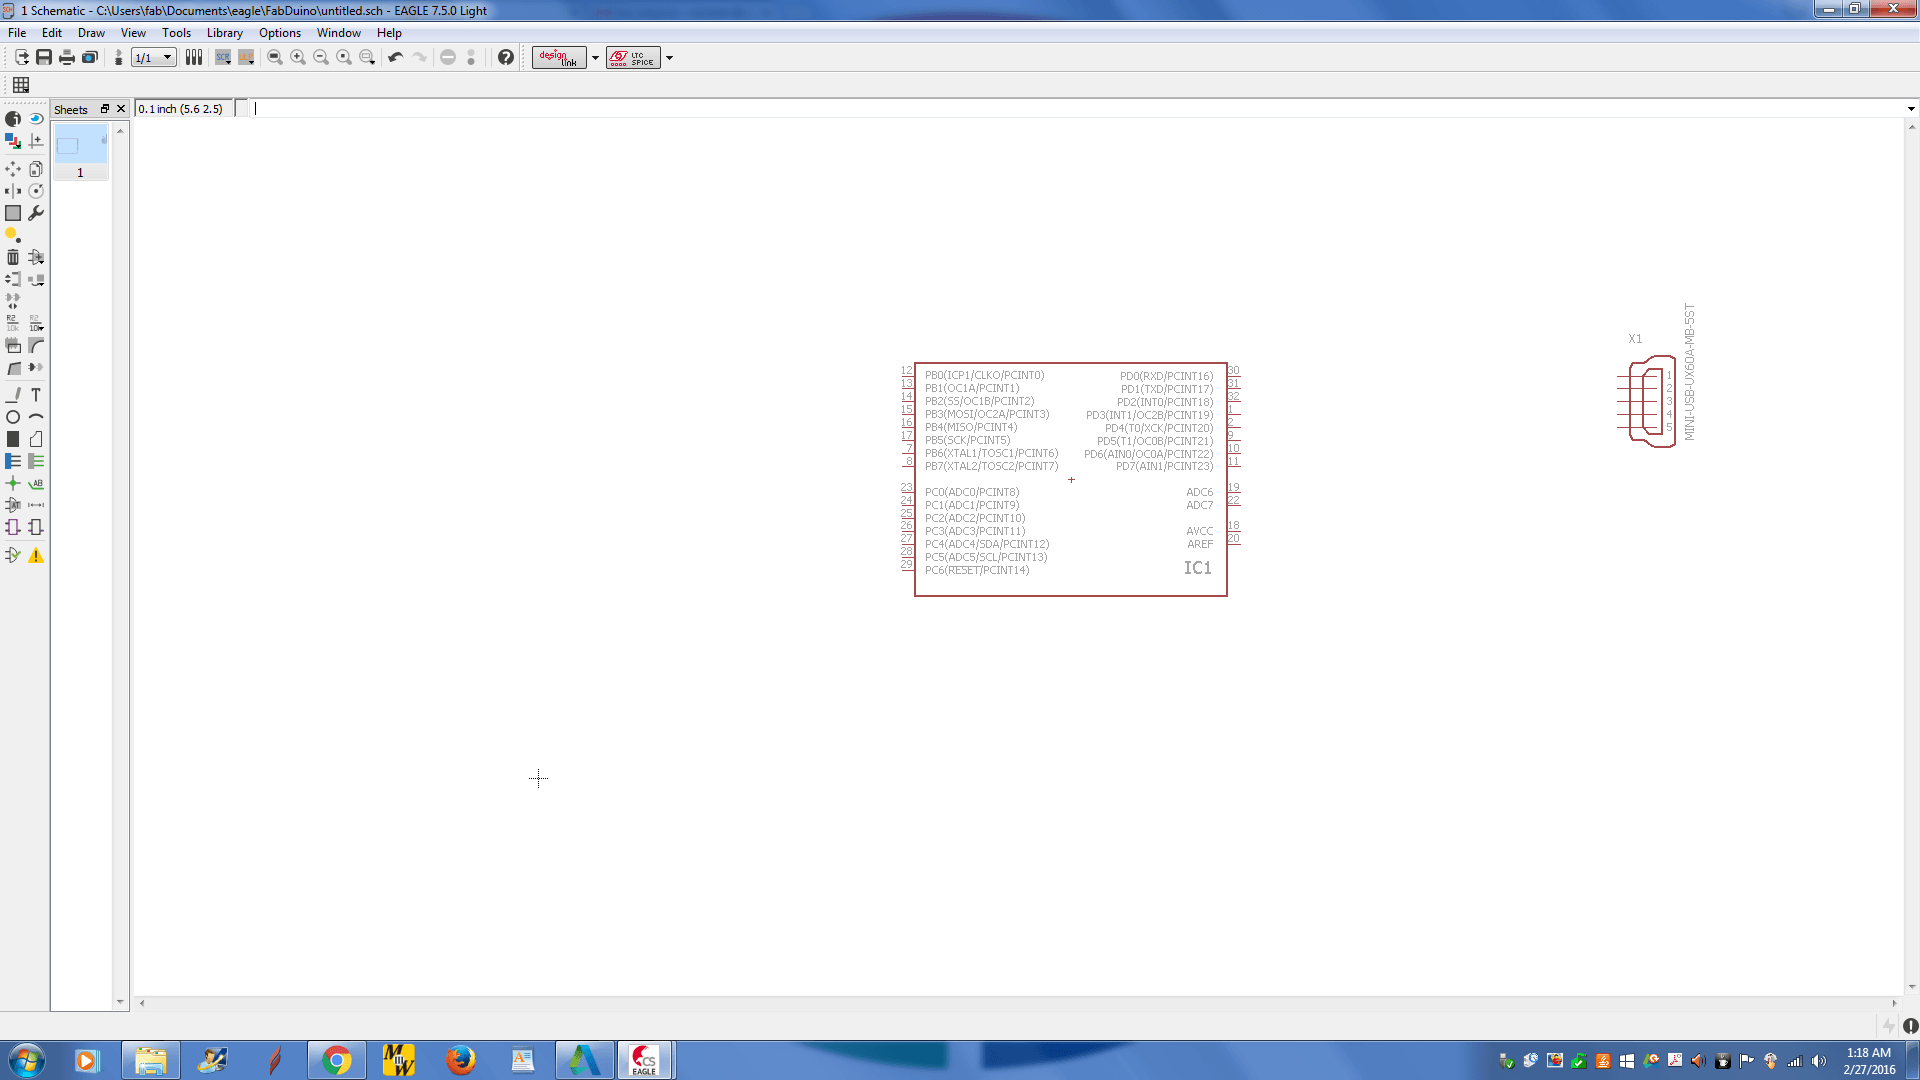Click the LTC Spice button
The height and width of the screenshot is (1080, 1920).
tap(633, 57)
